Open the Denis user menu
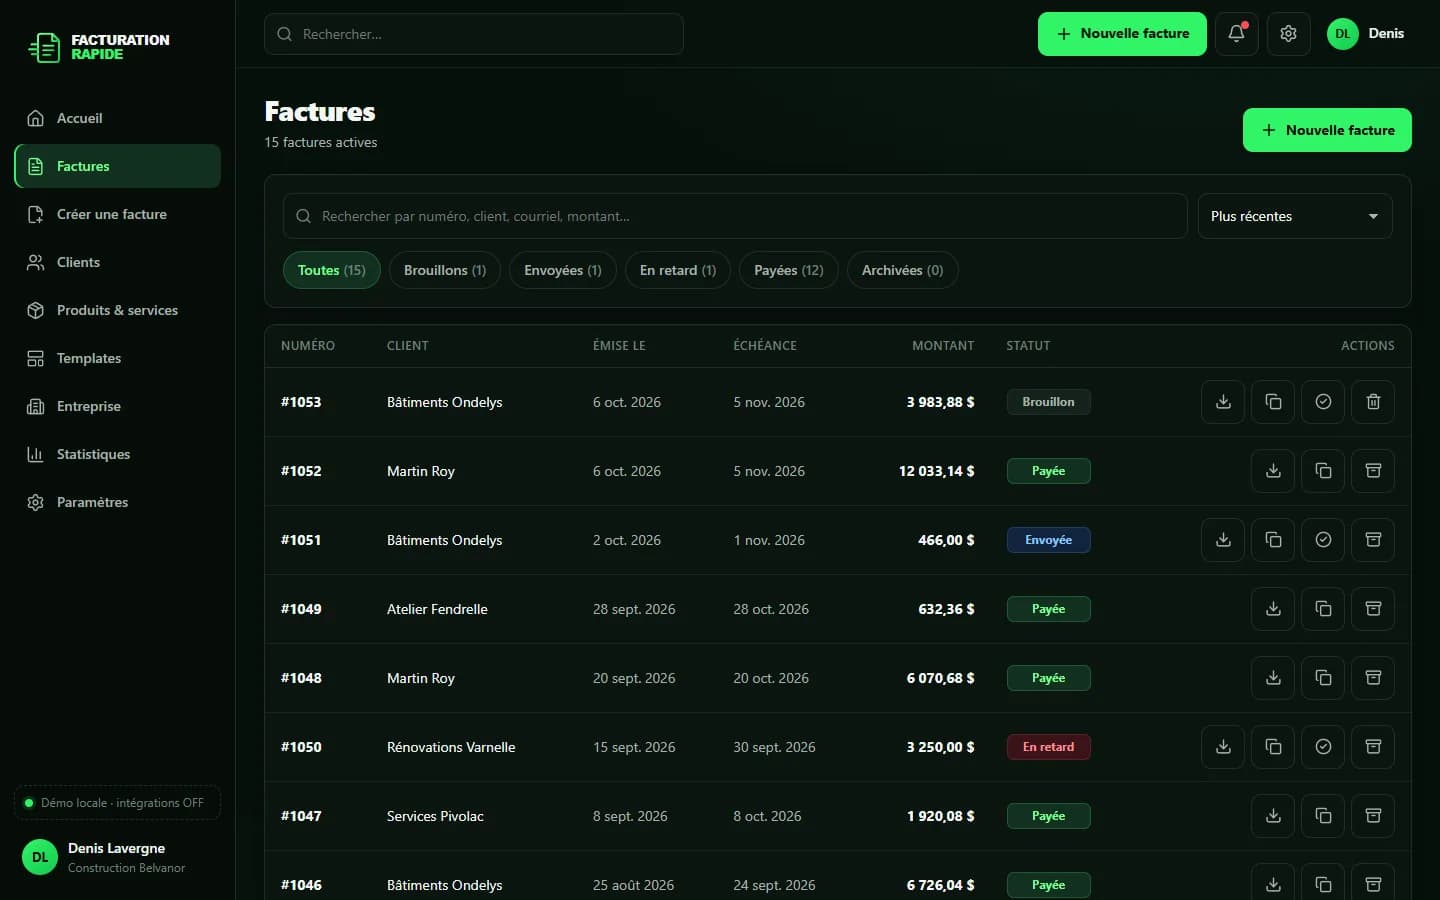The height and width of the screenshot is (900, 1440). 1366,34
